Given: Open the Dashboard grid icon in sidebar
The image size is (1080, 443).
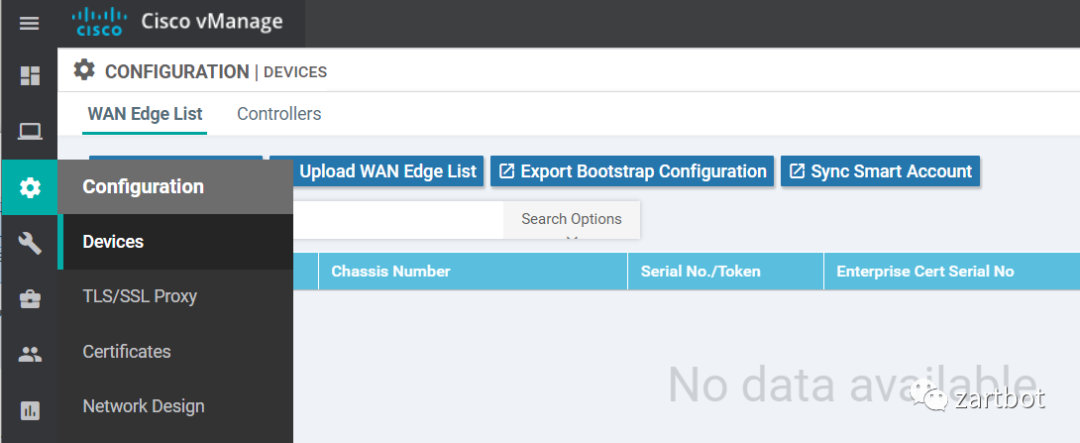Looking at the screenshot, I should pos(30,76).
